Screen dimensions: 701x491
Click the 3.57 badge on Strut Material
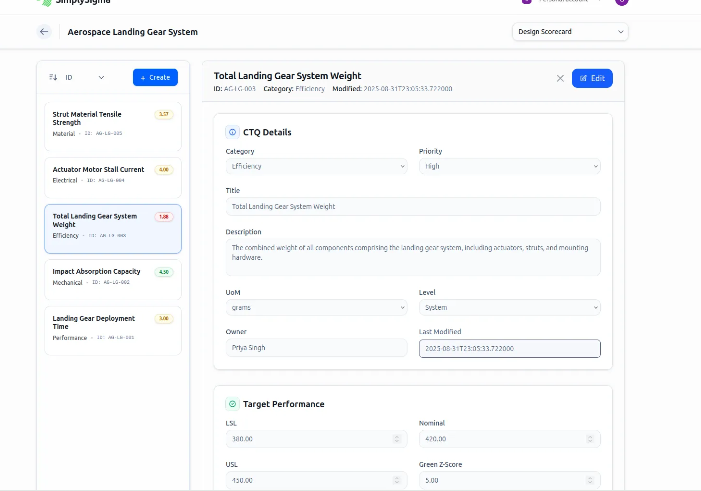tap(164, 114)
